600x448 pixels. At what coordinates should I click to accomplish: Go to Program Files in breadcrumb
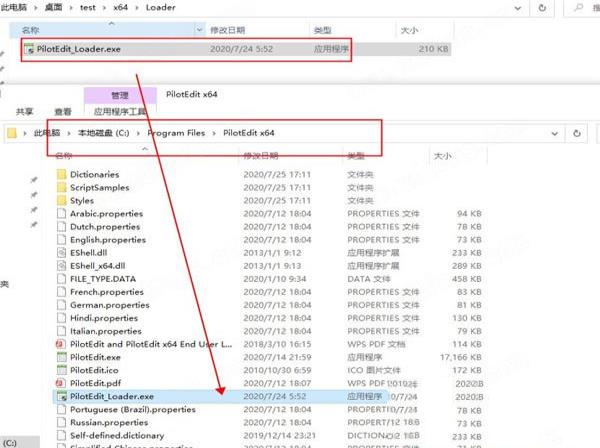click(x=176, y=133)
